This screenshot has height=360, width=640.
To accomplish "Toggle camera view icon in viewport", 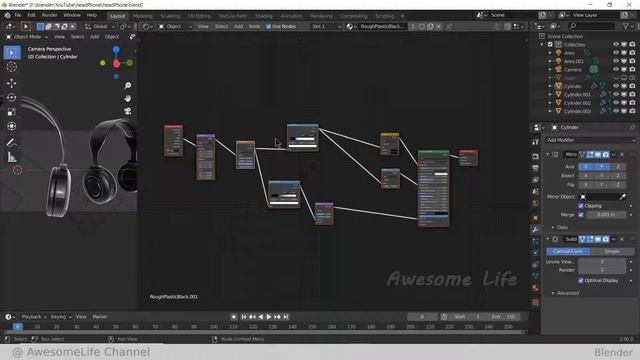I will click(128, 111).
